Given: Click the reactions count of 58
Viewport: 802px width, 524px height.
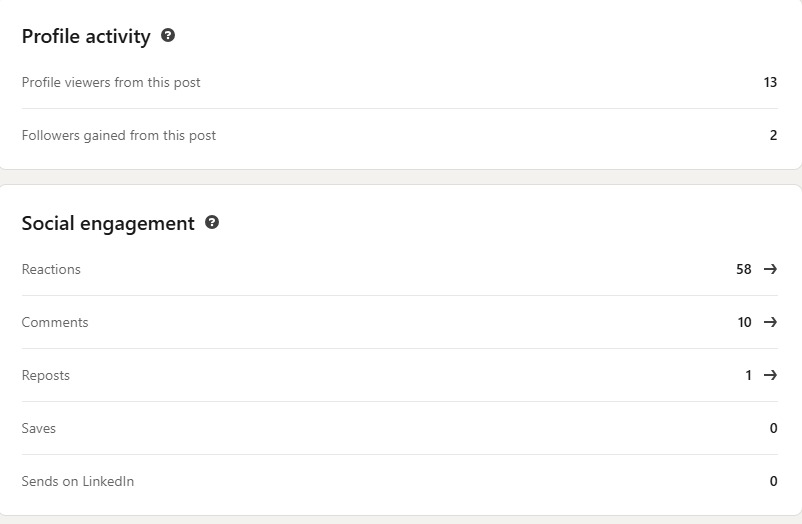Looking at the screenshot, I should tap(744, 269).
